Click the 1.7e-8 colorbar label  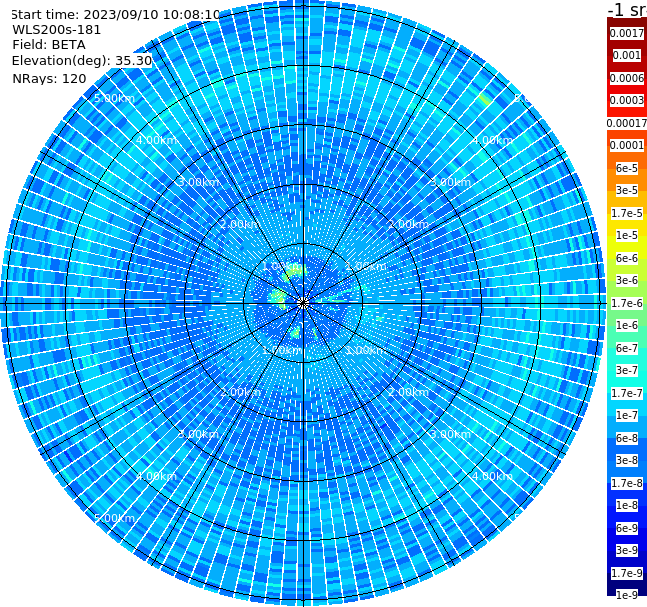[x=627, y=483]
